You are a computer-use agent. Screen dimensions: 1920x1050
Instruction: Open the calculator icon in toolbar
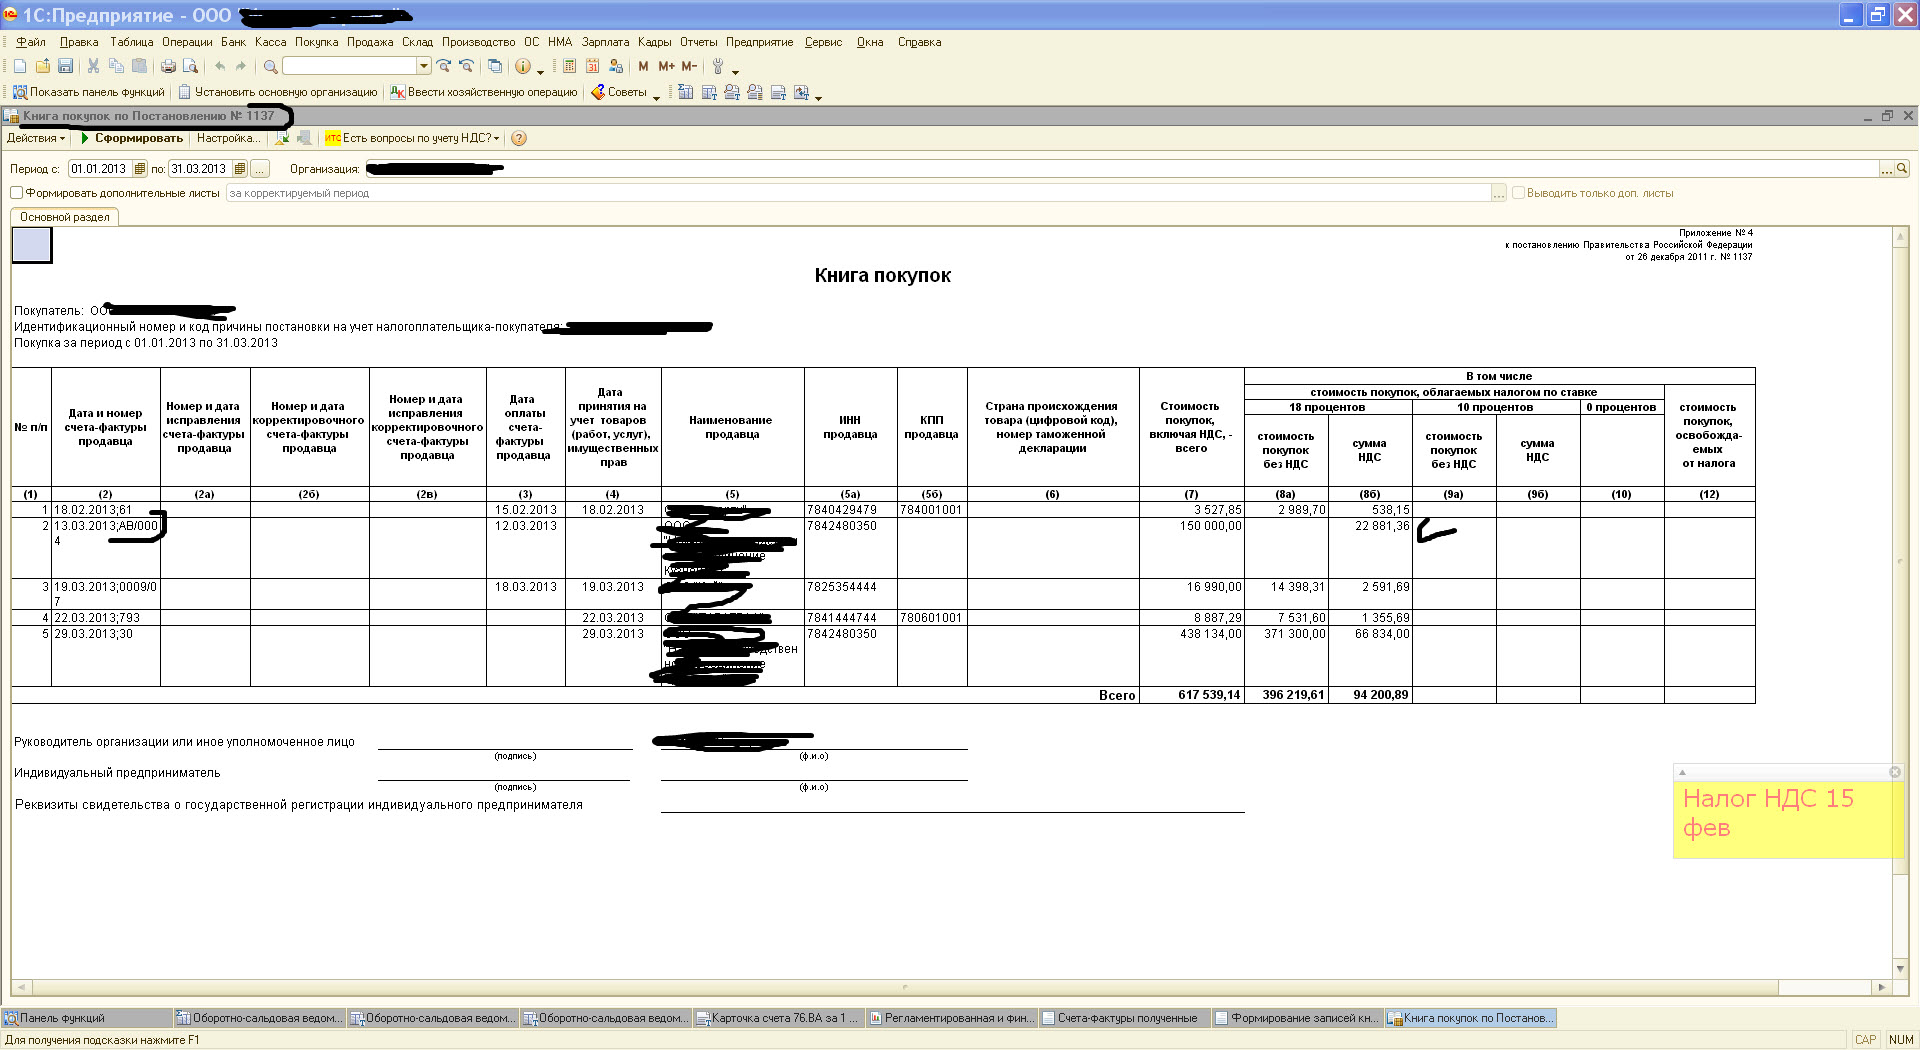[569, 66]
